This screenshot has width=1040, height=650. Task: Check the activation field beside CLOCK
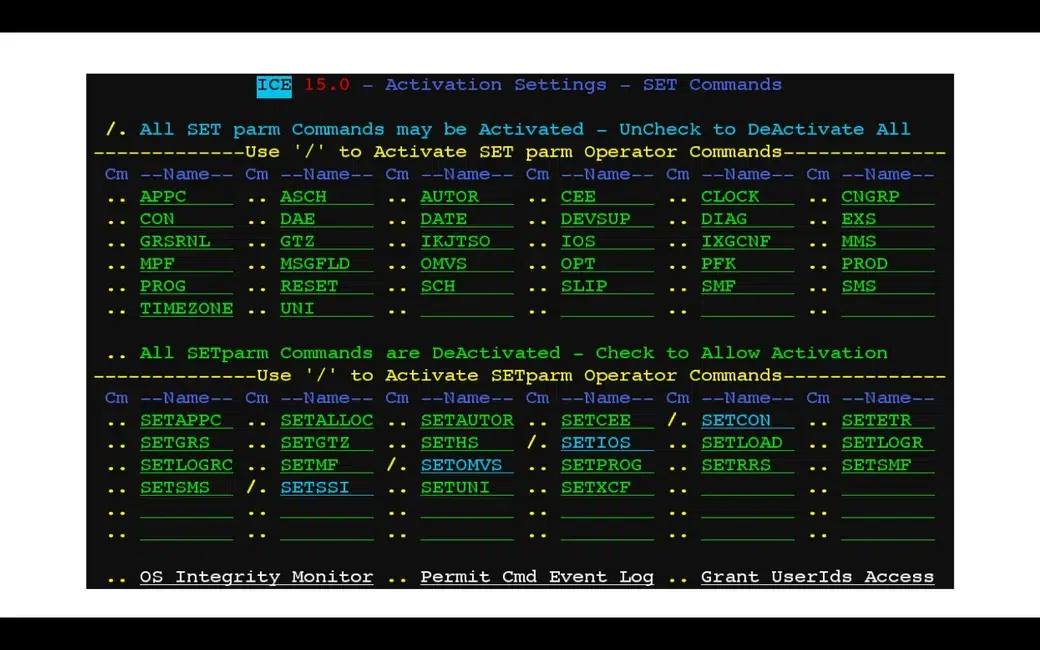(x=677, y=198)
